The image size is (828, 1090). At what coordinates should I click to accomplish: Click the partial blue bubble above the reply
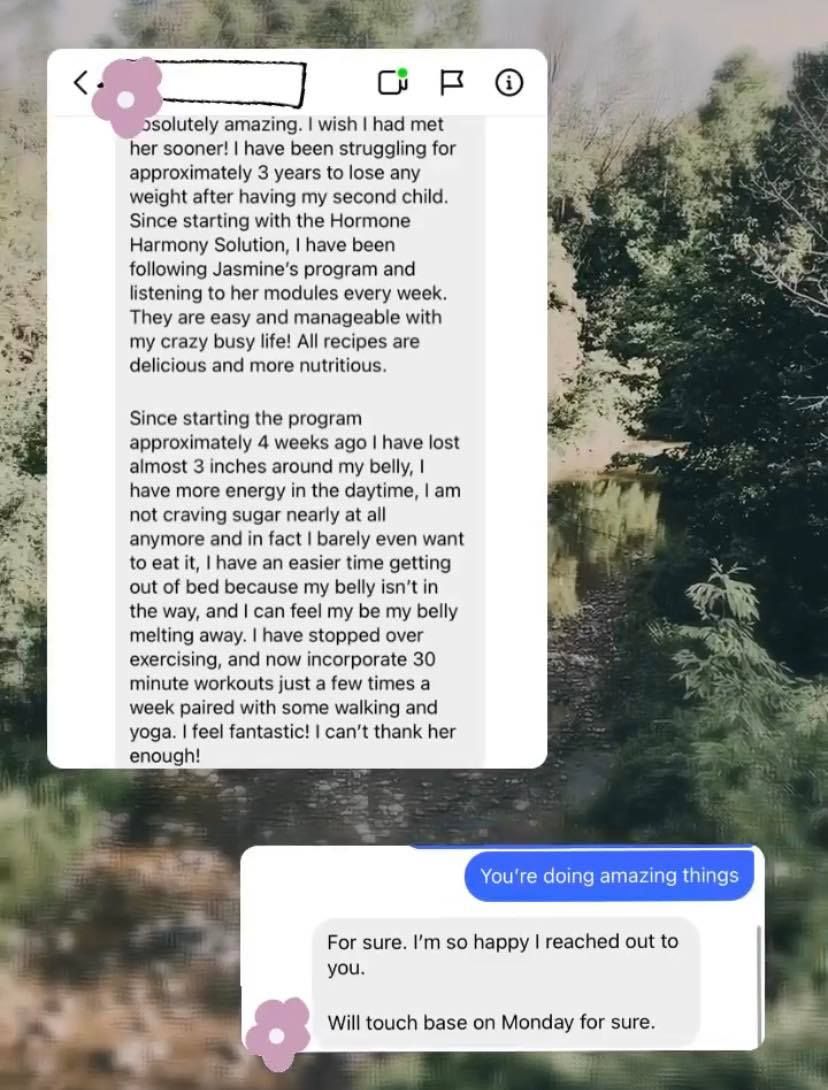(x=584, y=847)
